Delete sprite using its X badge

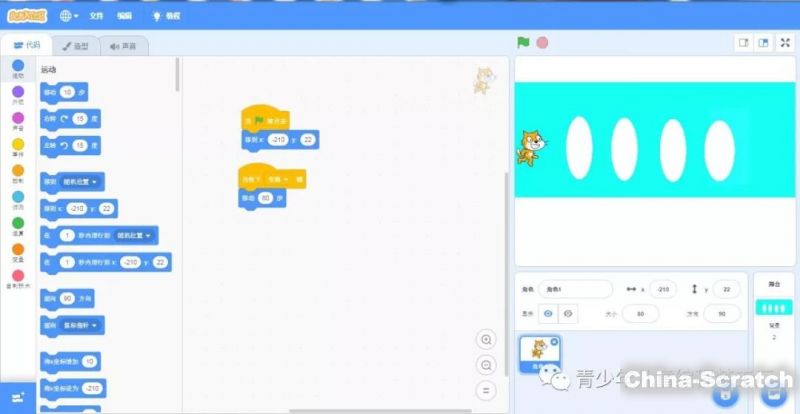click(x=555, y=342)
